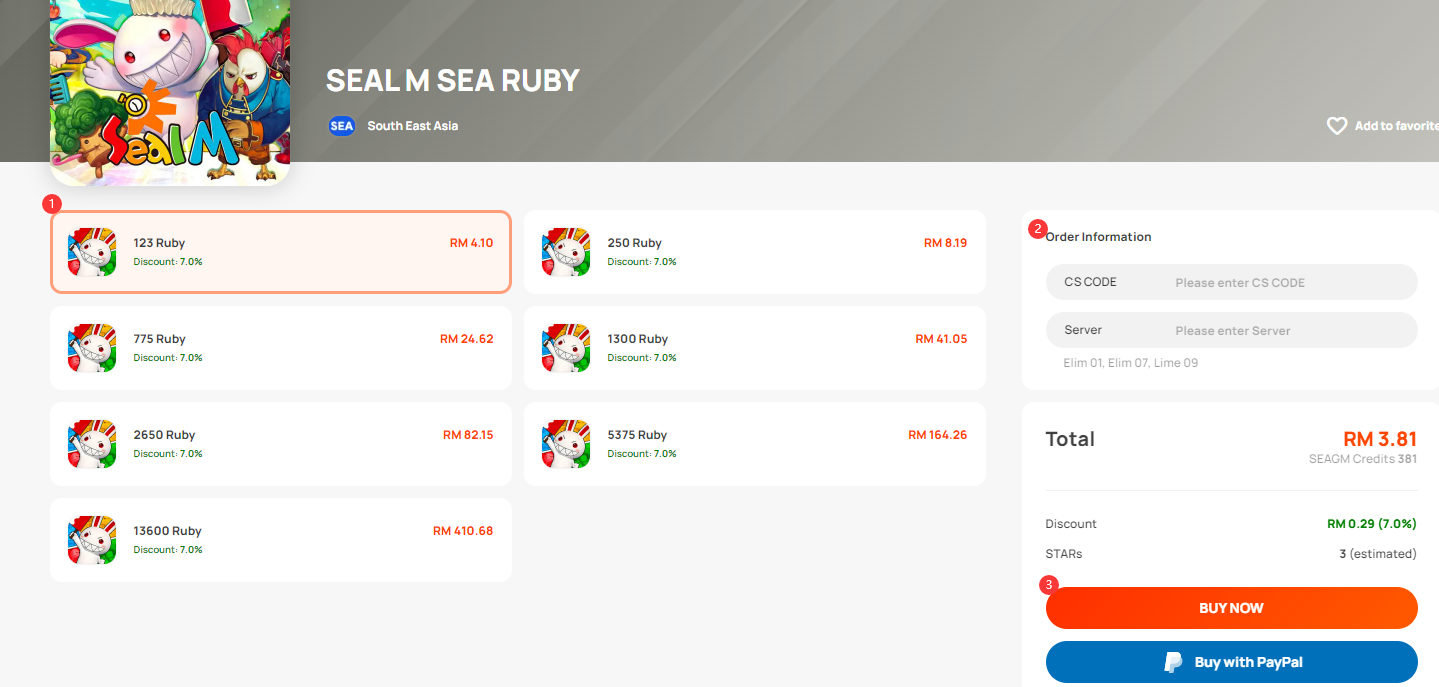Click the RM 164.26 price
Screen dimensions: 1439x687
point(938,435)
